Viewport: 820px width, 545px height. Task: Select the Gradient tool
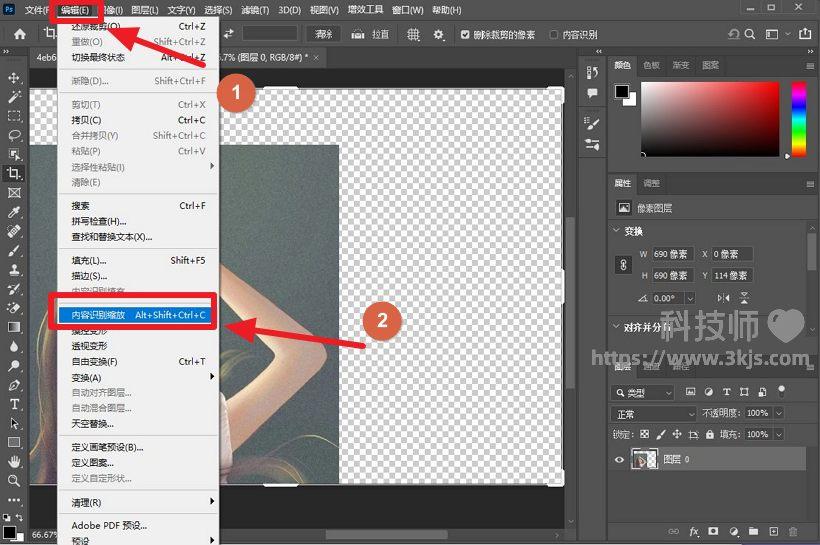[14, 327]
